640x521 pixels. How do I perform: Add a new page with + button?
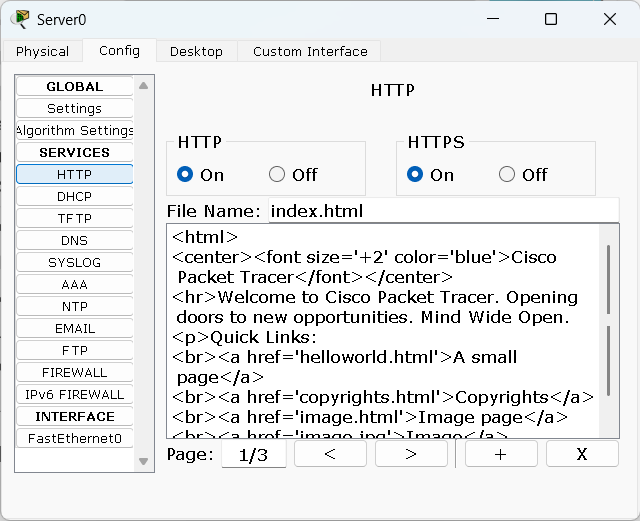[x=501, y=454]
